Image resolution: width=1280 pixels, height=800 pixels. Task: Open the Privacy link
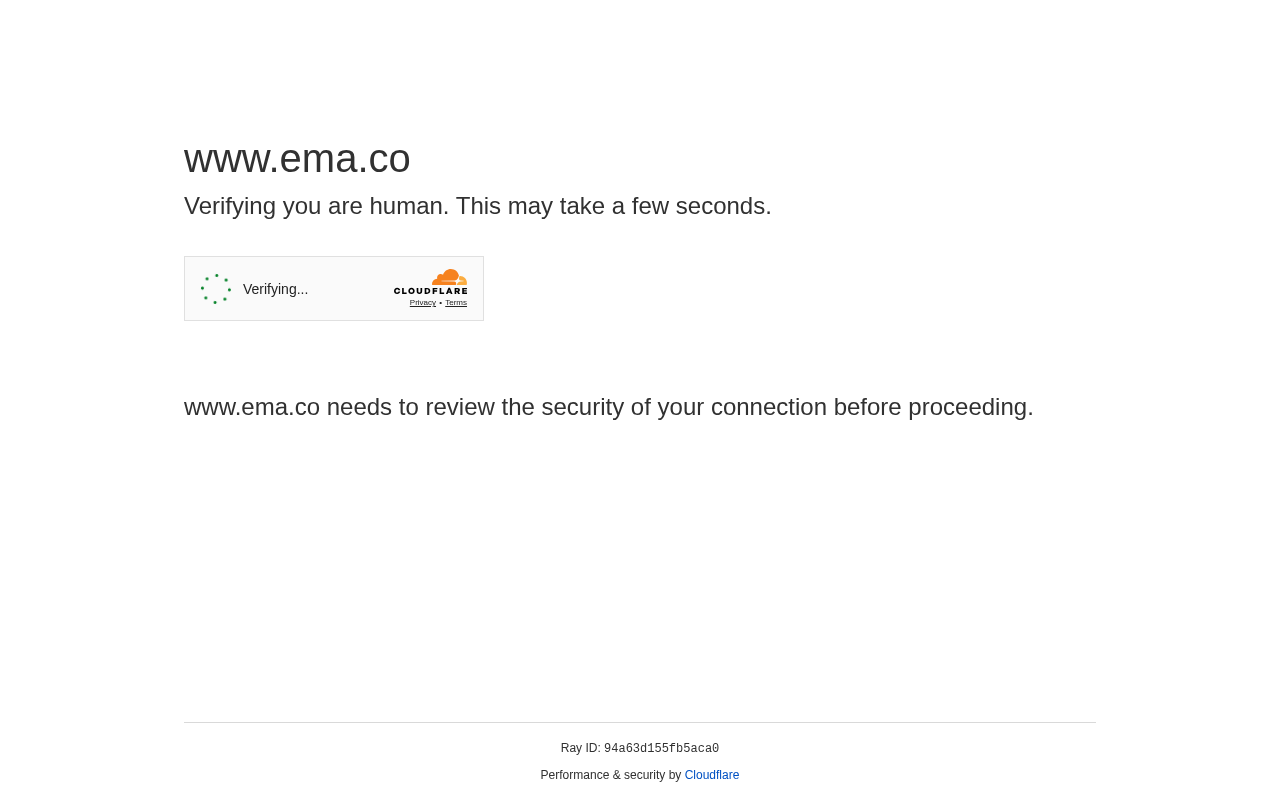(422, 301)
